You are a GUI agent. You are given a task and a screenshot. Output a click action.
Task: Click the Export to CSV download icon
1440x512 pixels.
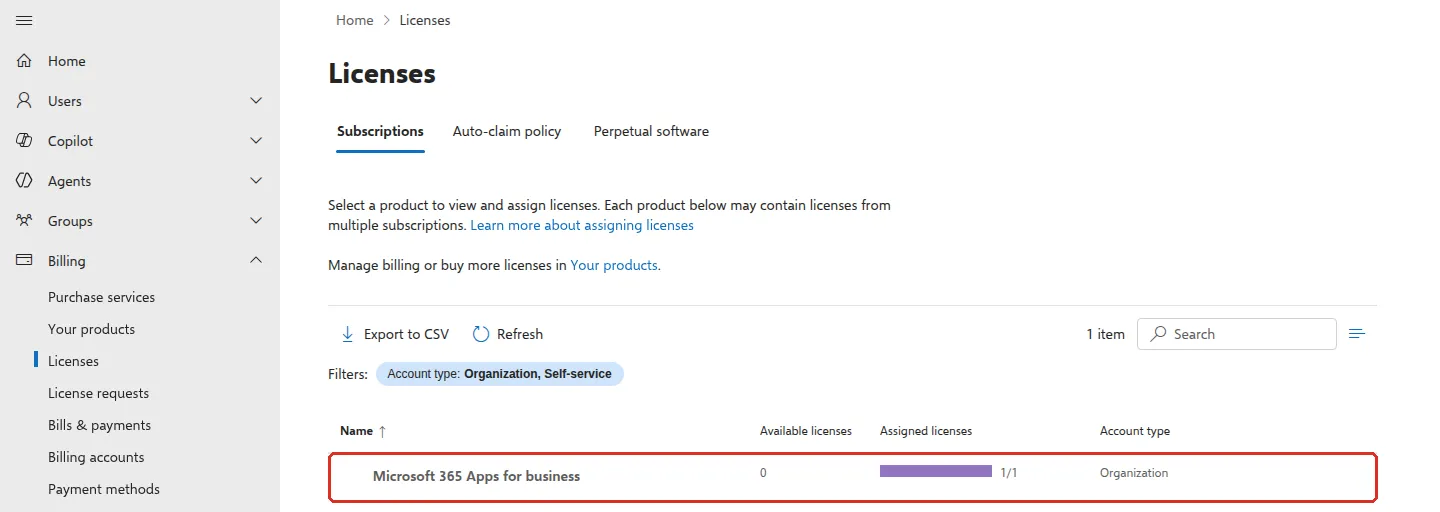(348, 334)
